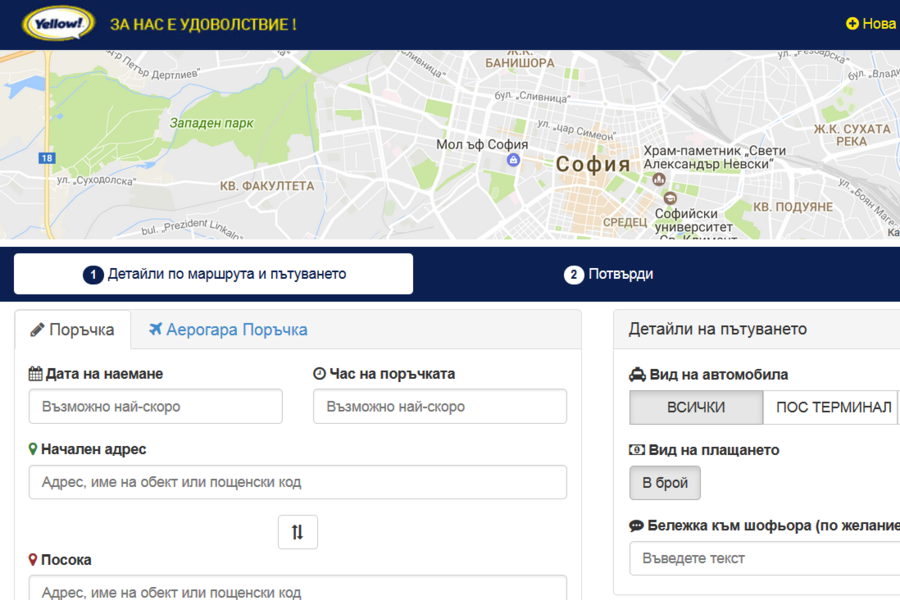Image resolution: width=900 pixels, height=600 pixels.
Task: Toggle the В брой payment option
Action: point(664,483)
